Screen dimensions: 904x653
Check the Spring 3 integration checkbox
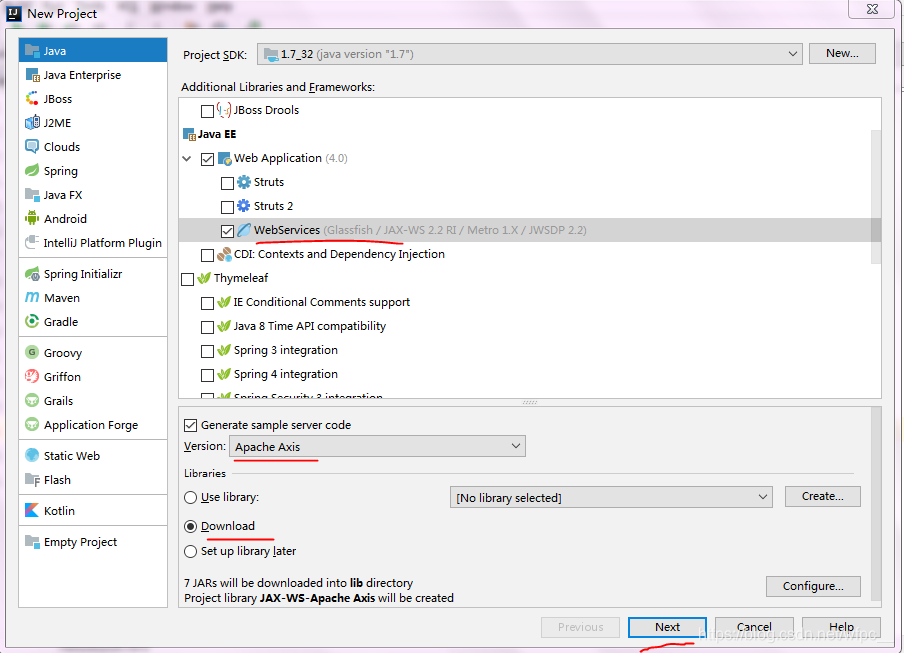pyautogui.click(x=207, y=351)
